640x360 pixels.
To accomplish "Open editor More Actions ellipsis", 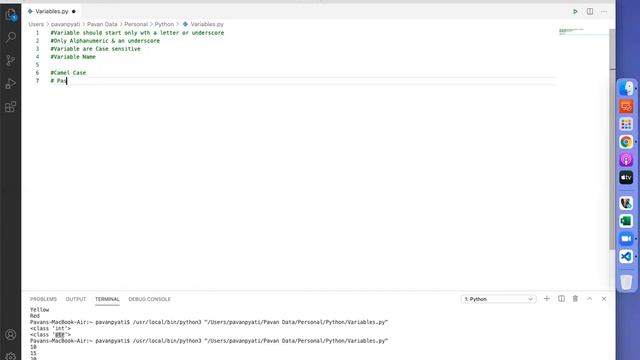I will pos(604,11).
